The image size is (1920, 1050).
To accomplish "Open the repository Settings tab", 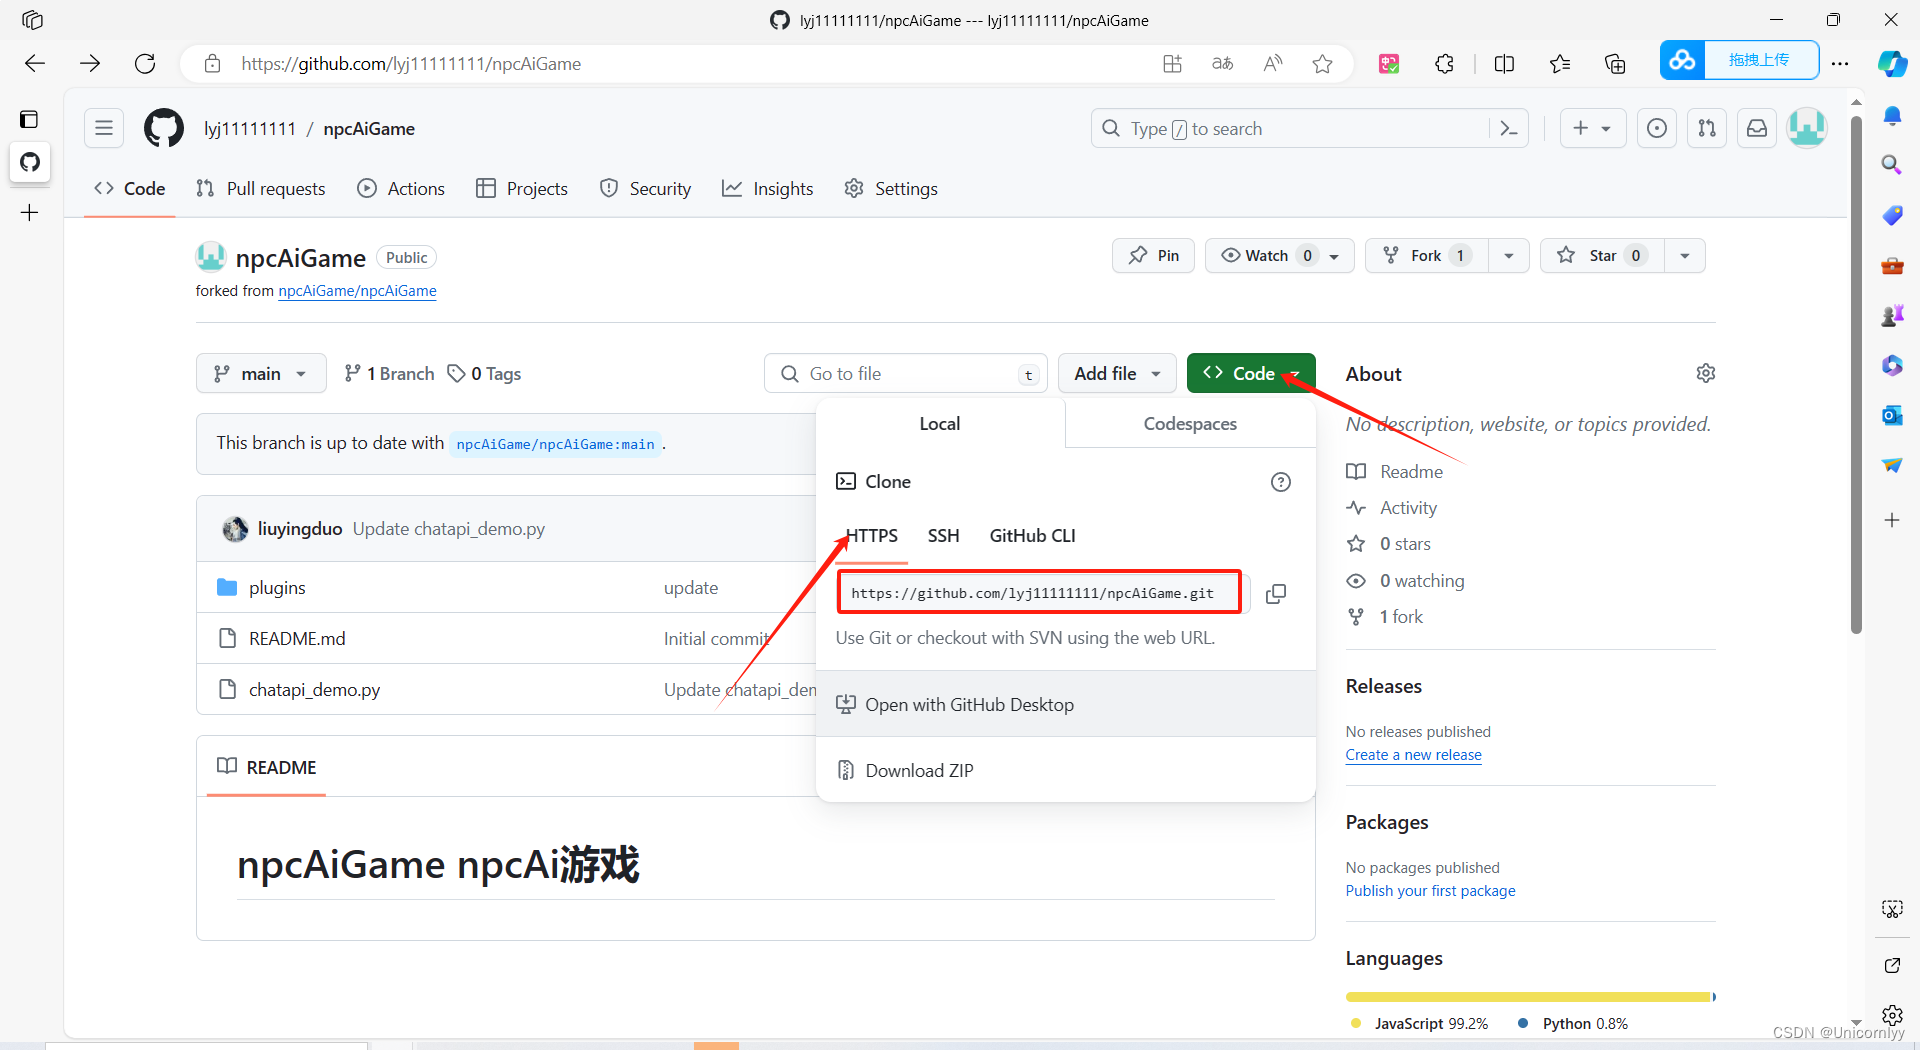I will click(x=891, y=189).
